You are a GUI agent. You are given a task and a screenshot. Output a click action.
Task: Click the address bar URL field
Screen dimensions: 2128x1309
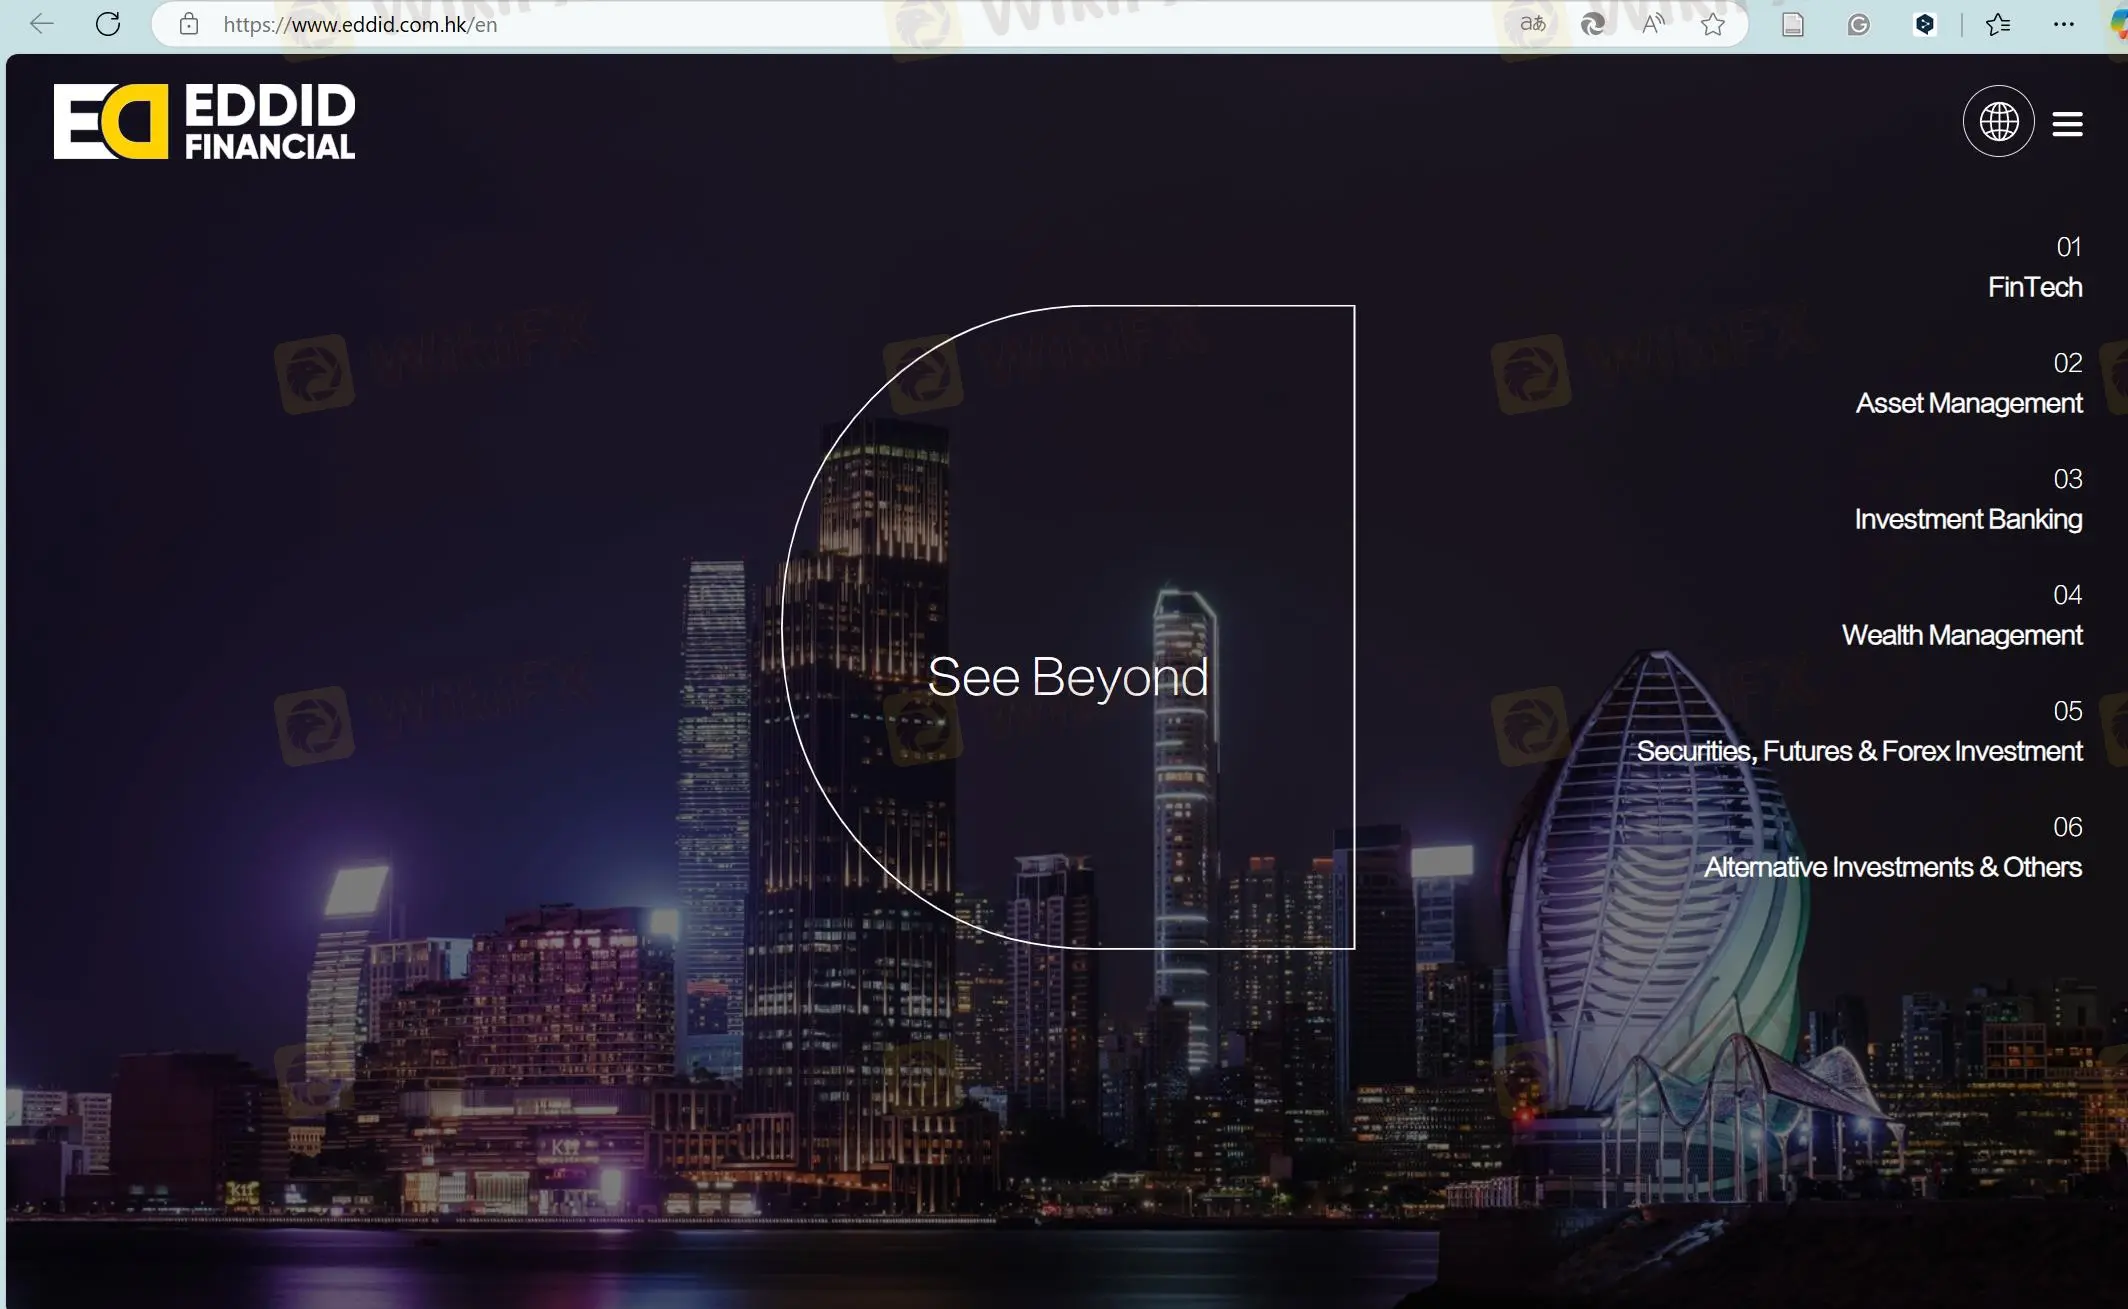(800, 24)
